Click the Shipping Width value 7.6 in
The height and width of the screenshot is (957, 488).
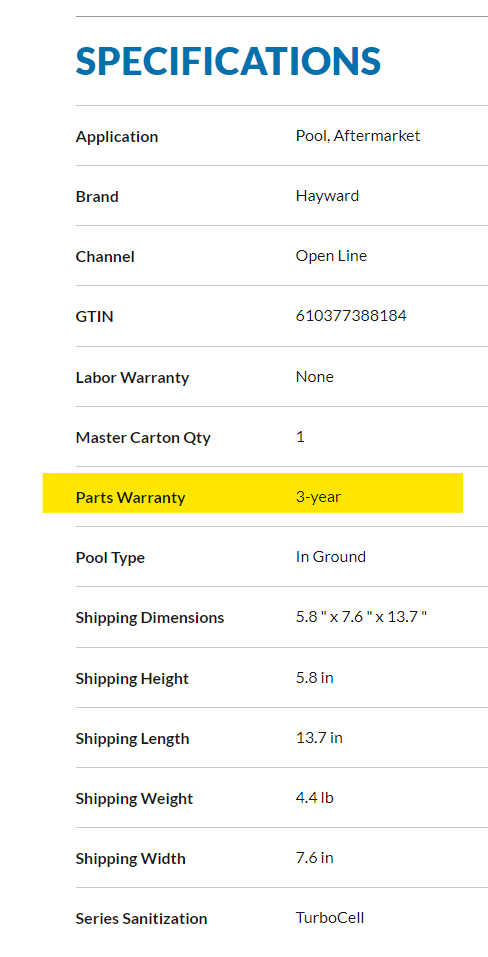(x=315, y=858)
